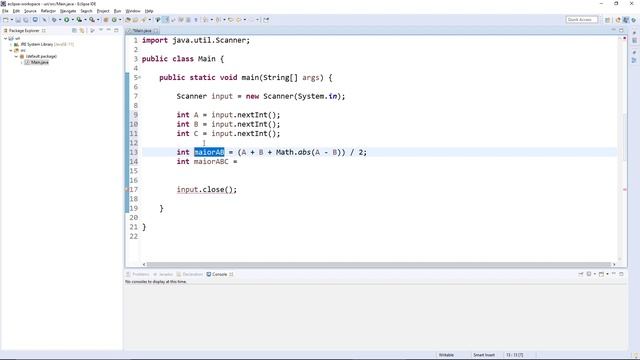This screenshot has width=640, height=360.
Task: Click the Open Type toolbar icon
Action: click(128, 20)
